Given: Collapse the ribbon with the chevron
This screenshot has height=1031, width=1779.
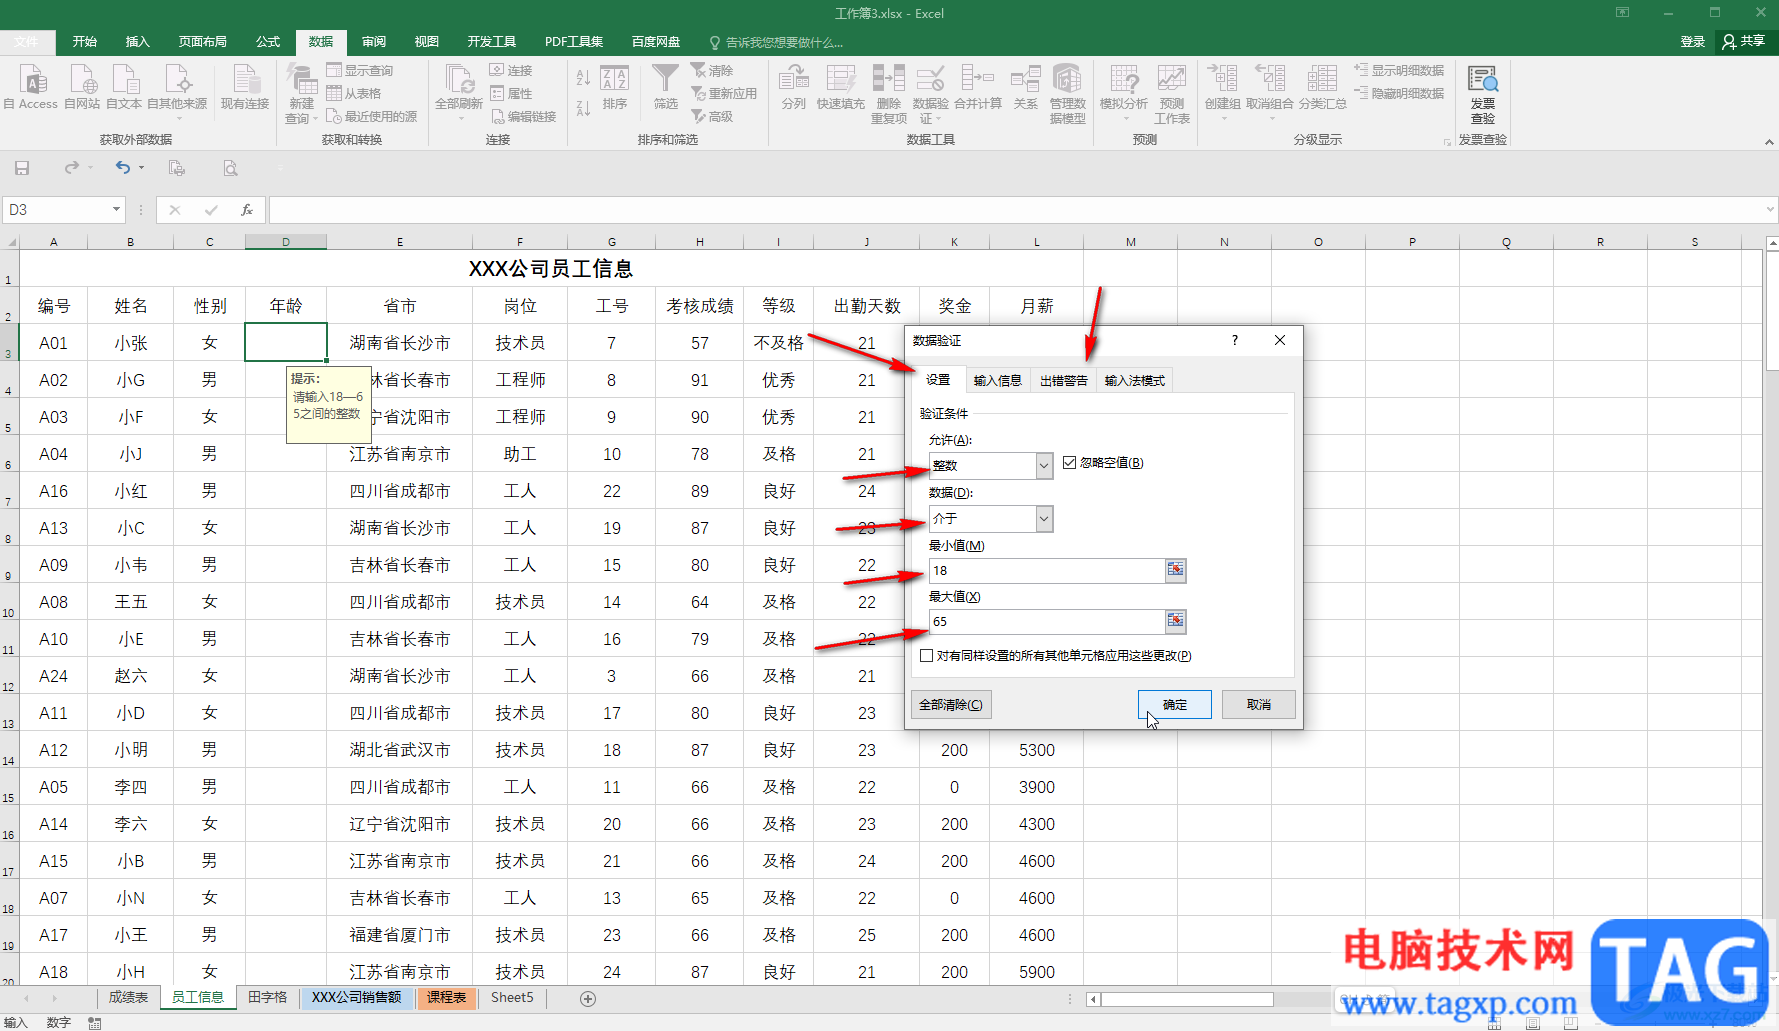Looking at the screenshot, I should pyautogui.click(x=1769, y=142).
